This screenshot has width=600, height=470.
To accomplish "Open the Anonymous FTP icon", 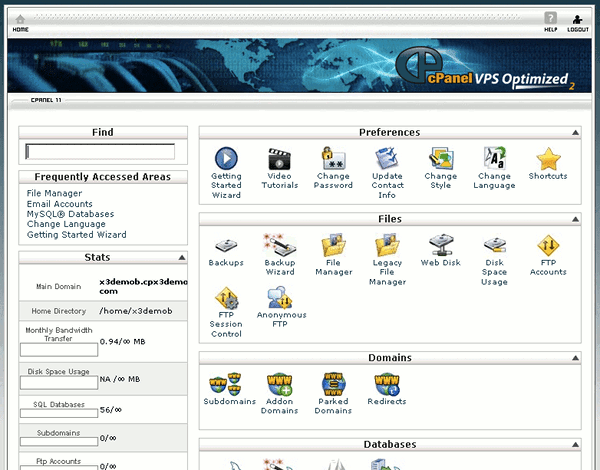I will click(x=280, y=297).
